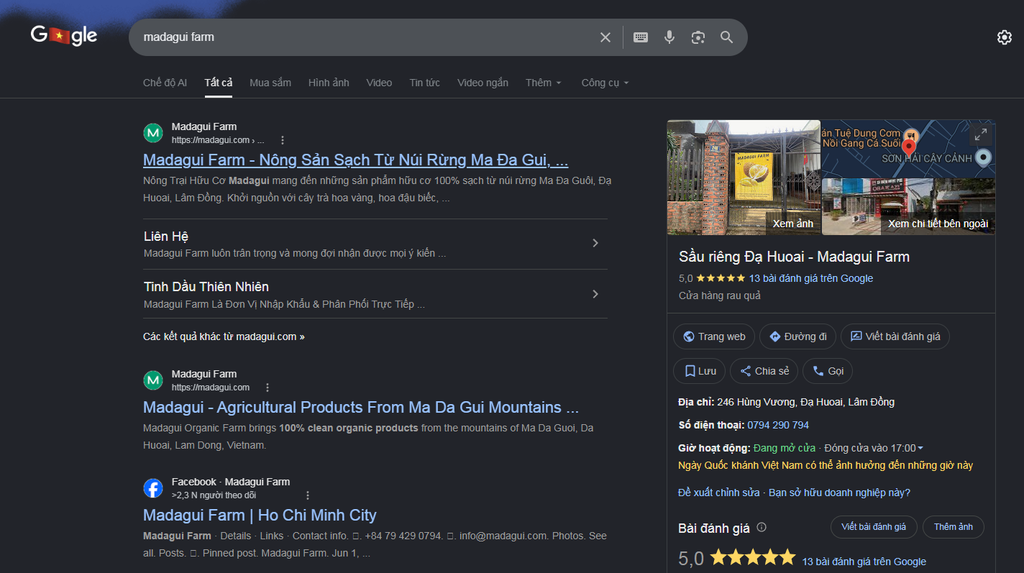This screenshot has height=573, width=1024.
Task: Click the magnifier search icon
Action: pyautogui.click(x=726, y=37)
